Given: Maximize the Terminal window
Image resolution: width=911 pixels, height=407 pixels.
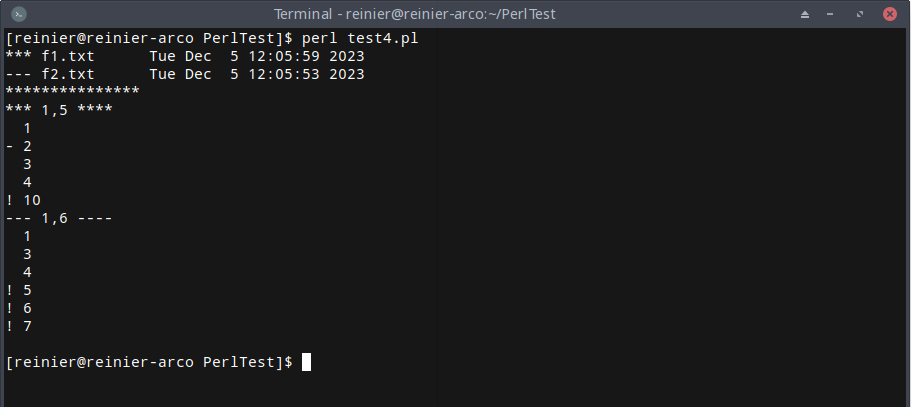Looking at the screenshot, I should (859, 14).
